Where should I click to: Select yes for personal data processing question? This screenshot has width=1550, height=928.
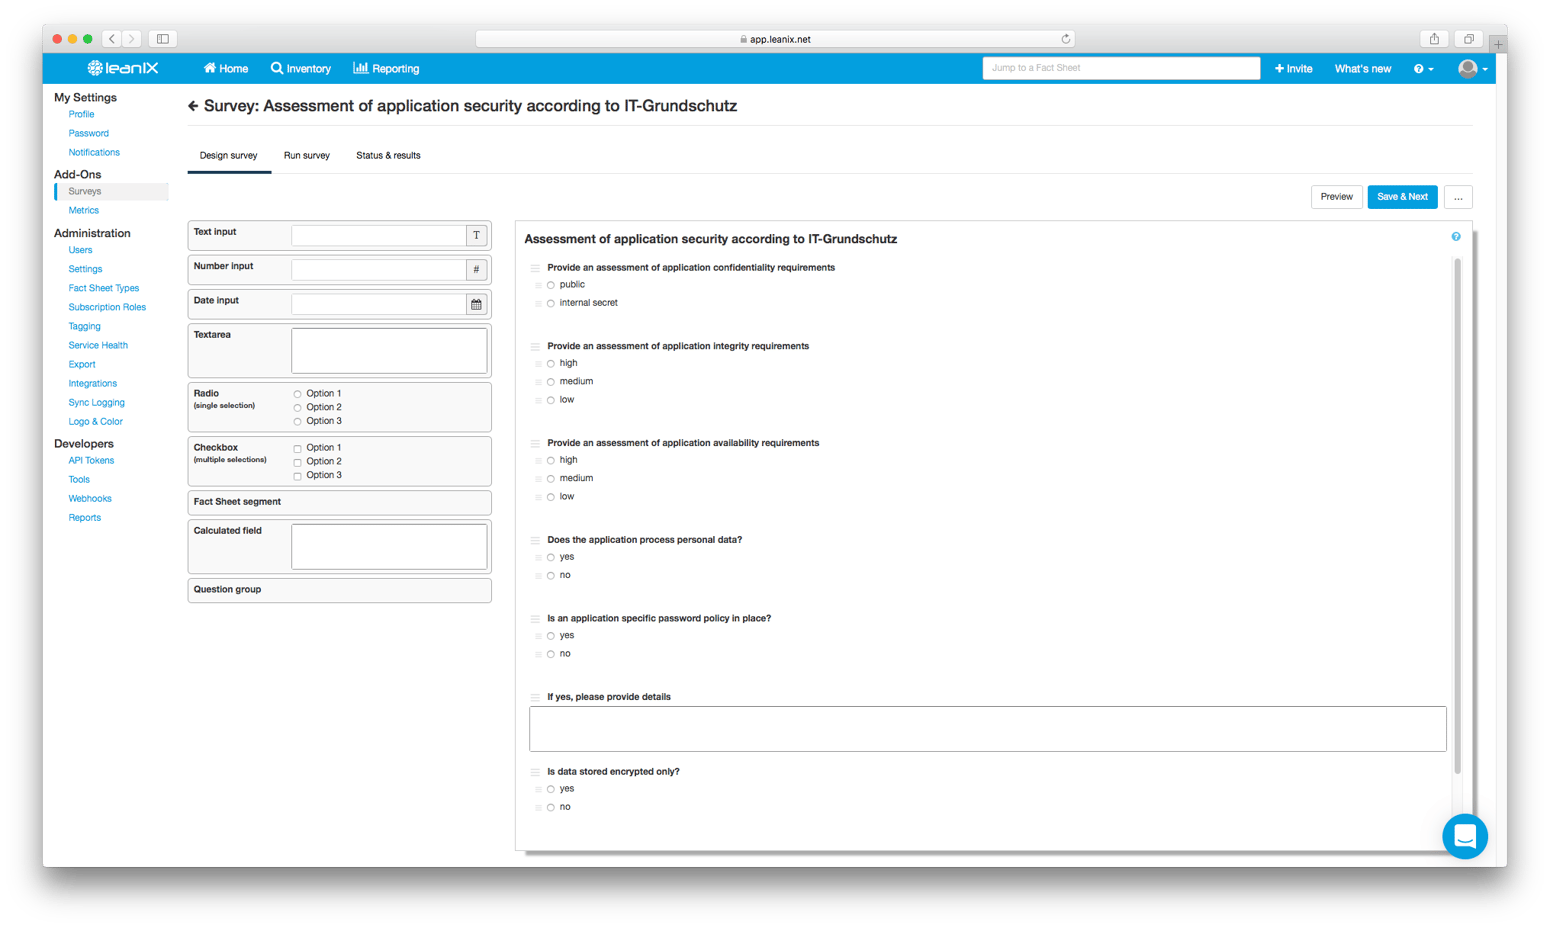click(x=550, y=556)
